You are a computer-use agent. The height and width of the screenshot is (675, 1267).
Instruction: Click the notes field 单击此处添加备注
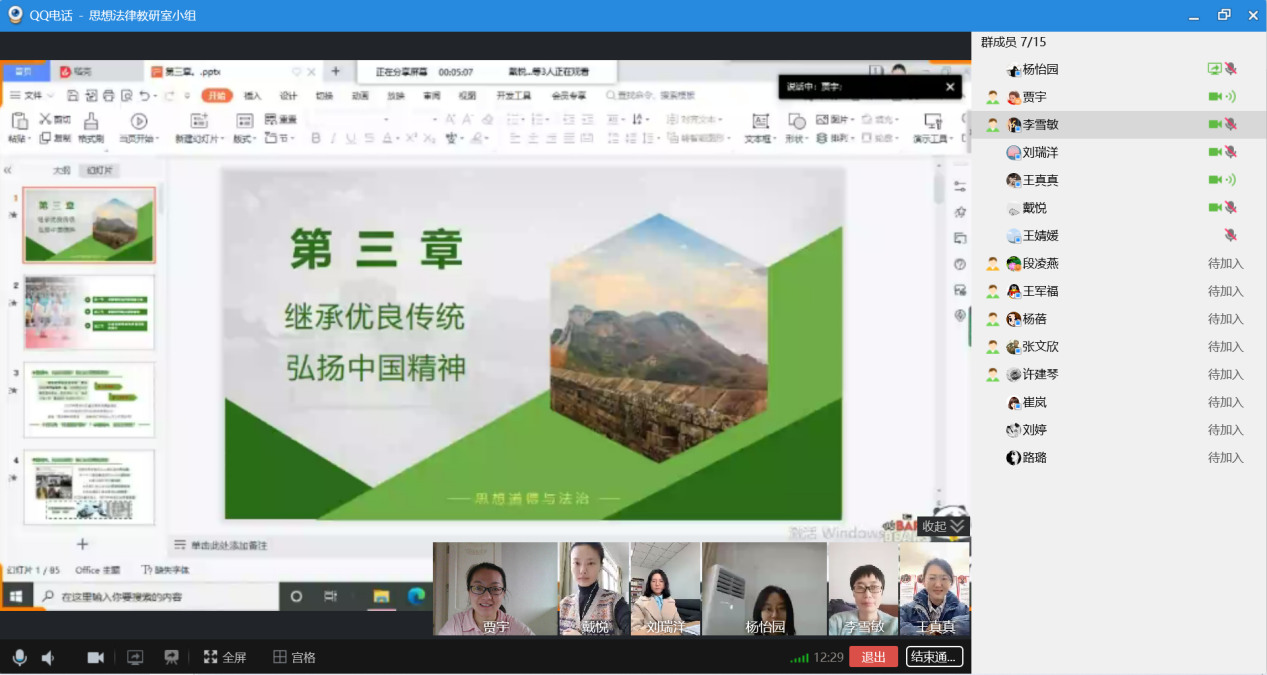point(229,545)
